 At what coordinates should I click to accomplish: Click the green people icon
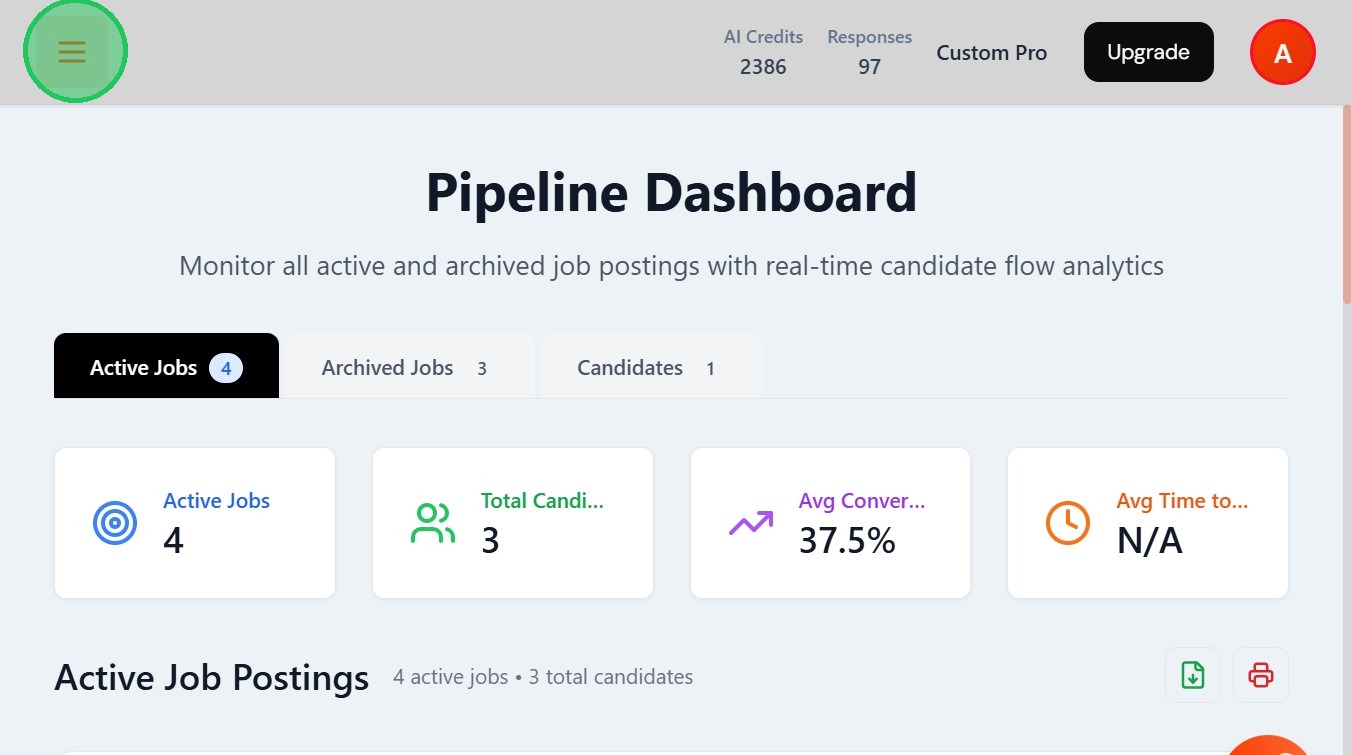[433, 523]
